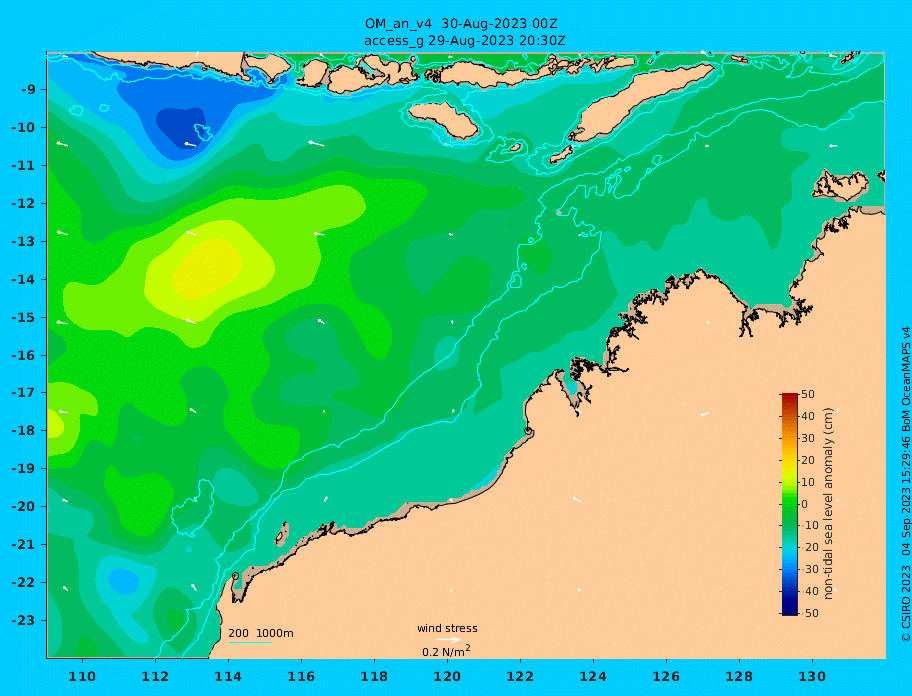This screenshot has width=912, height=696.
Task: Click latitude axis label -15
Action: tap(24, 317)
